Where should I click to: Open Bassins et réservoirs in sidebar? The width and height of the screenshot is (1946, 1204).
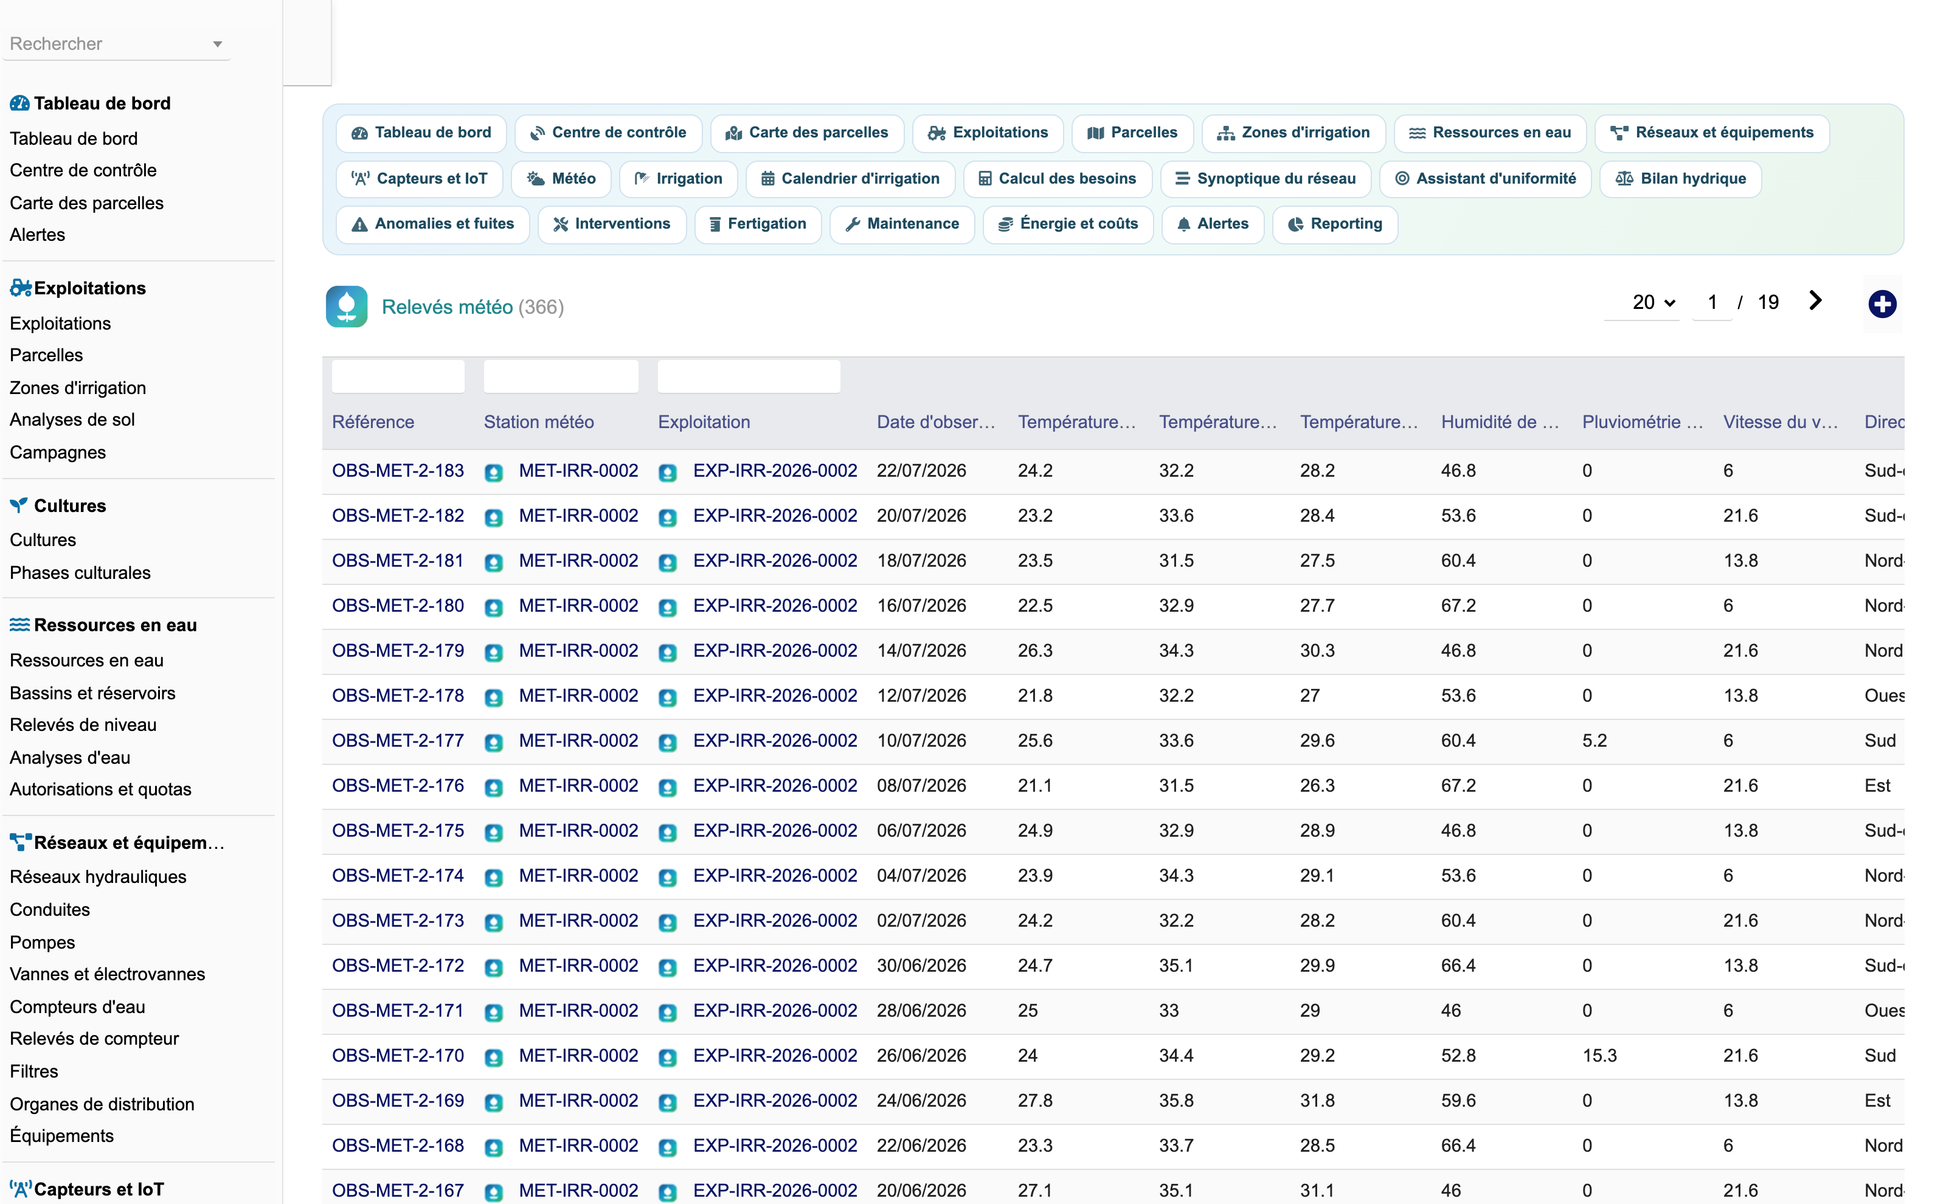click(x=92, y=693)
